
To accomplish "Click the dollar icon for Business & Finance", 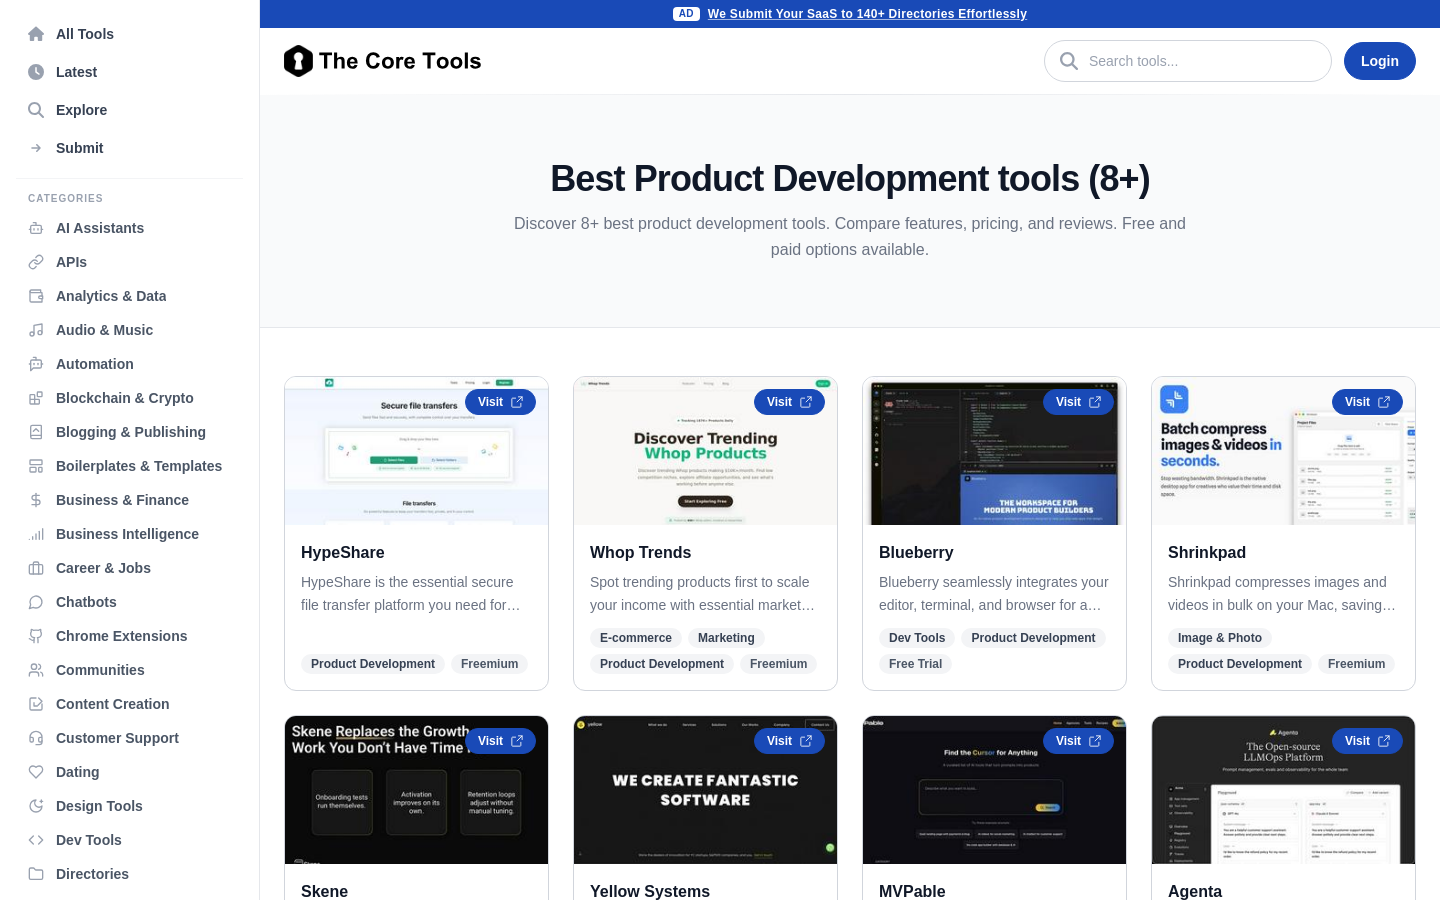I will point(36,500).
